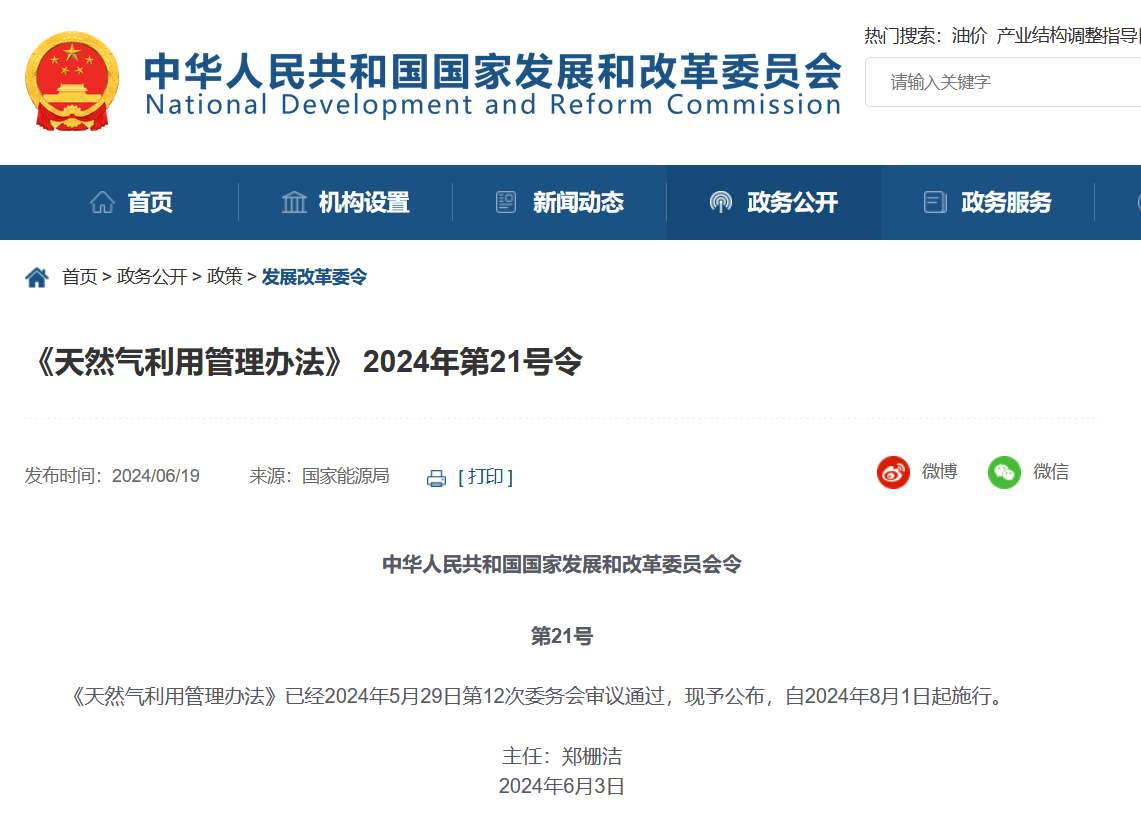
Task: Click the 打印 print link
Action: [485, 476]
